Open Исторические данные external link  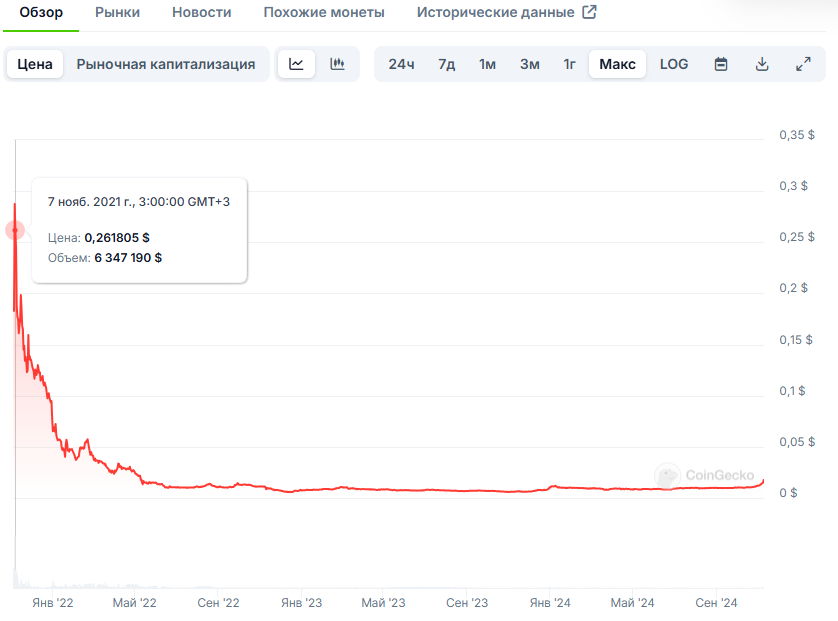click(506, 13)
